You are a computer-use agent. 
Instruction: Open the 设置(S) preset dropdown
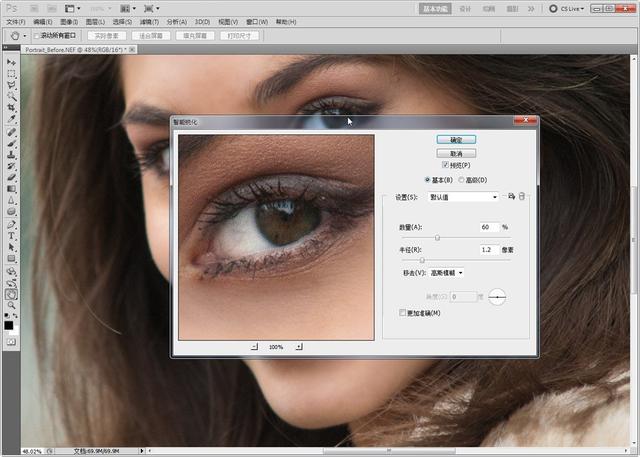[463, 197]
